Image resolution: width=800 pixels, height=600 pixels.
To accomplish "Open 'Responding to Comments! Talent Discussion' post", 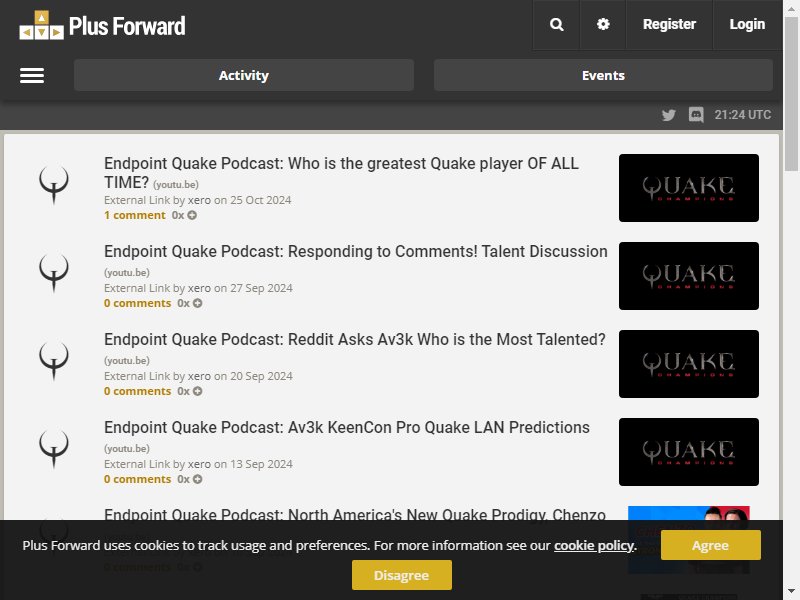I will pyautogui.click(x=356, y=252).
